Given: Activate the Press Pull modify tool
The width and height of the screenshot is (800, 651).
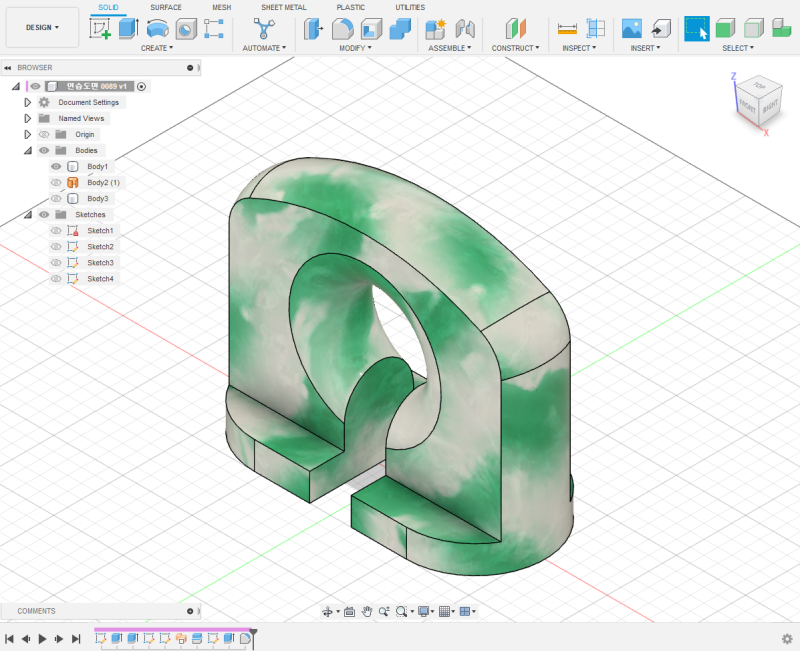Looking at the screenshot, I should pyautogui.click(x=311, y=28).
